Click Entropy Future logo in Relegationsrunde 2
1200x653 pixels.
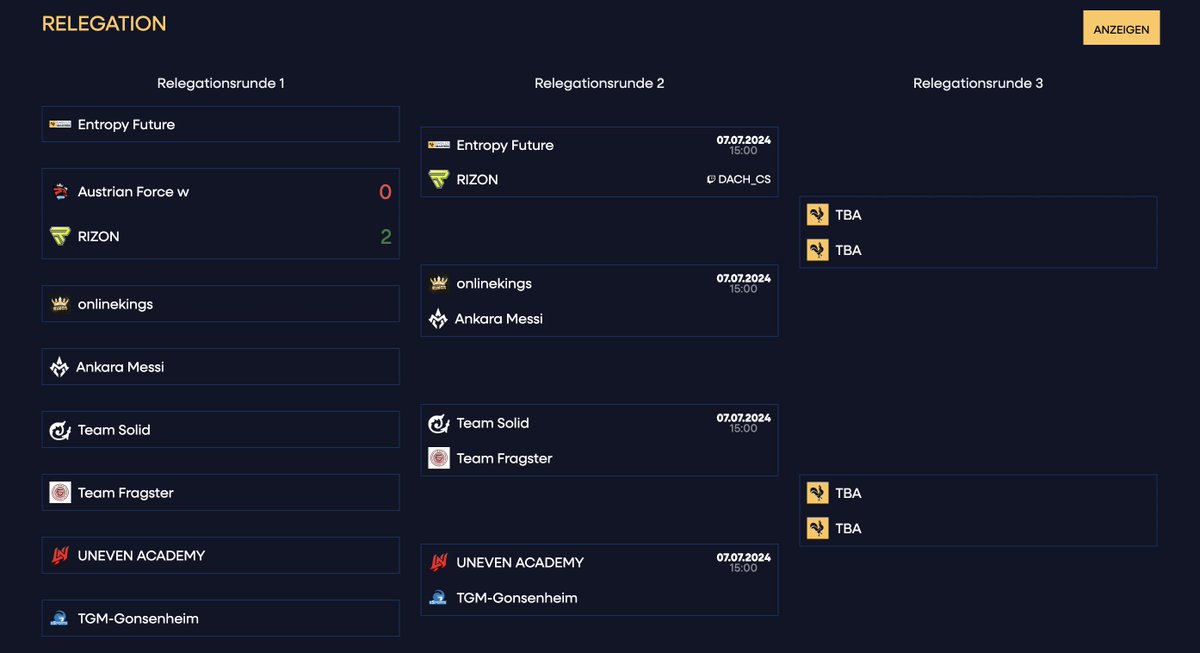(x=439, y=145)
